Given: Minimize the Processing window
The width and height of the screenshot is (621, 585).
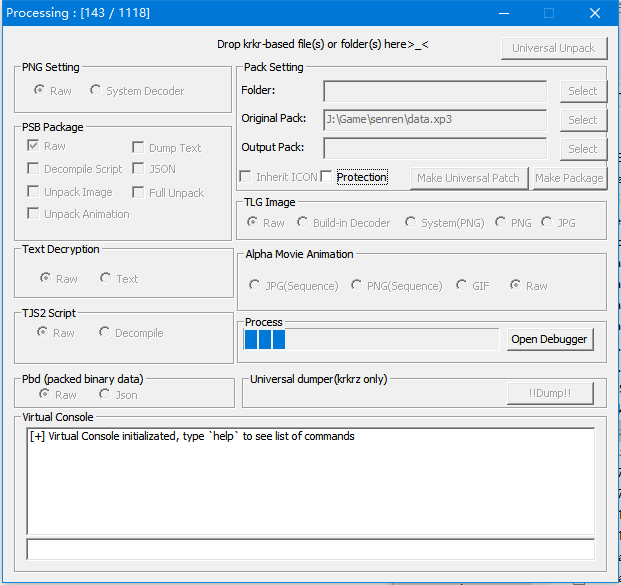Looking at the screenshot, I should (504, 13).
